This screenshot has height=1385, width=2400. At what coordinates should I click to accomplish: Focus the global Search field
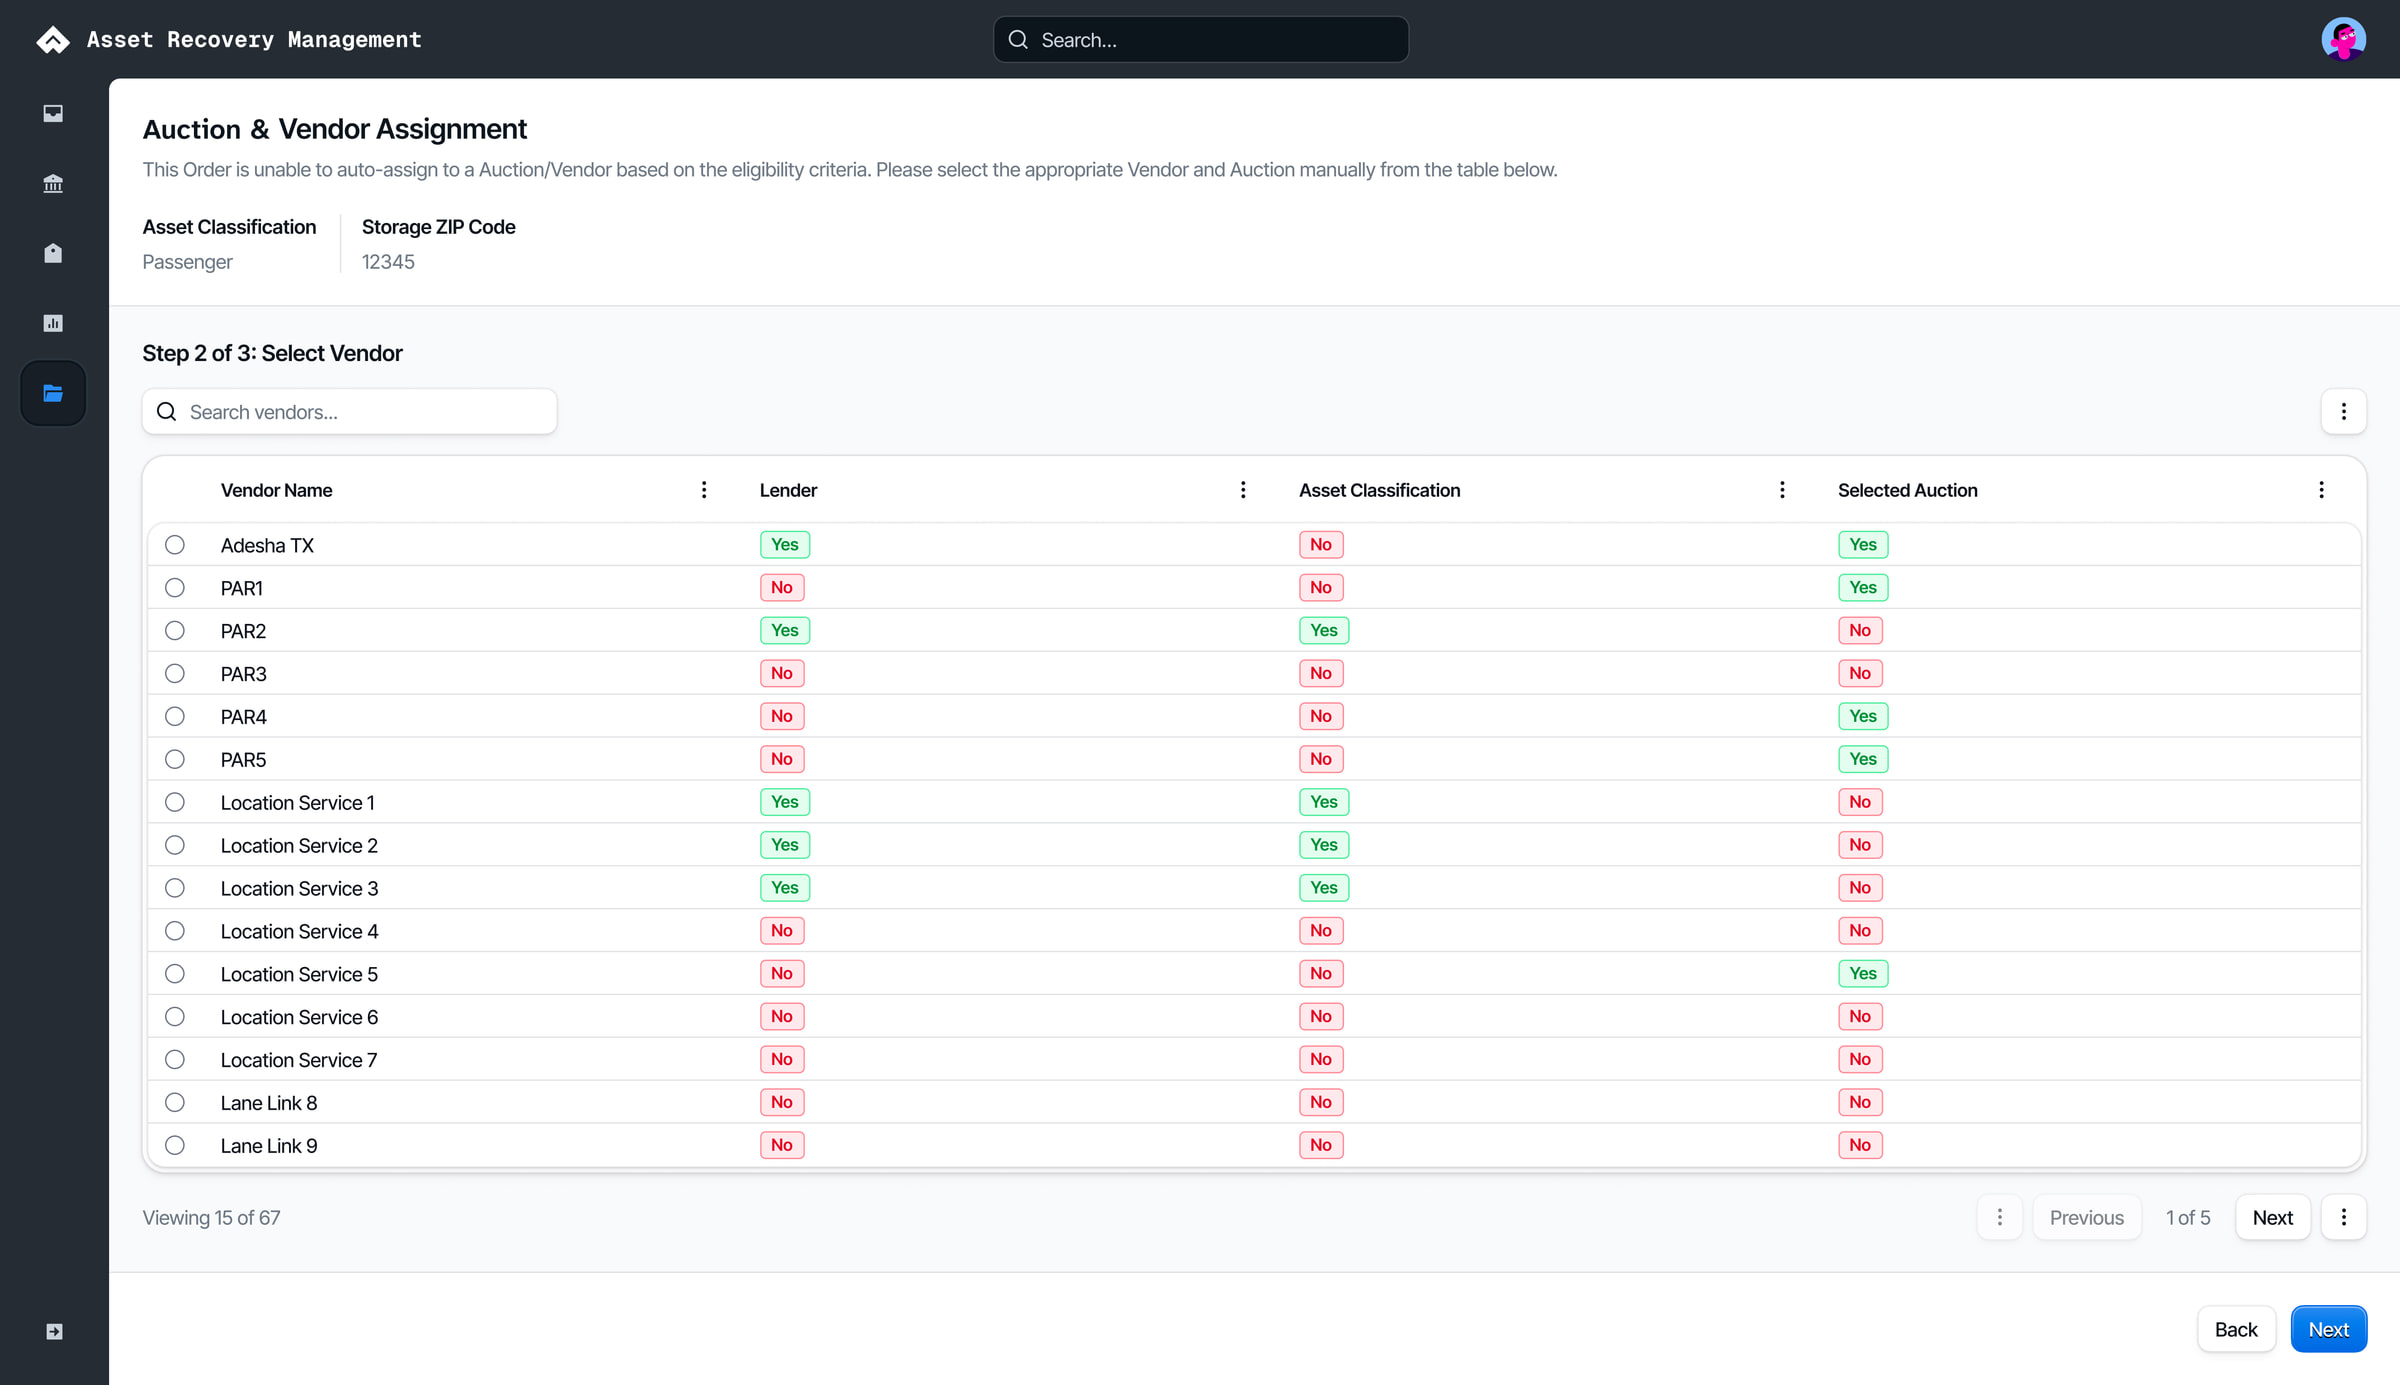coord(1201,39)
